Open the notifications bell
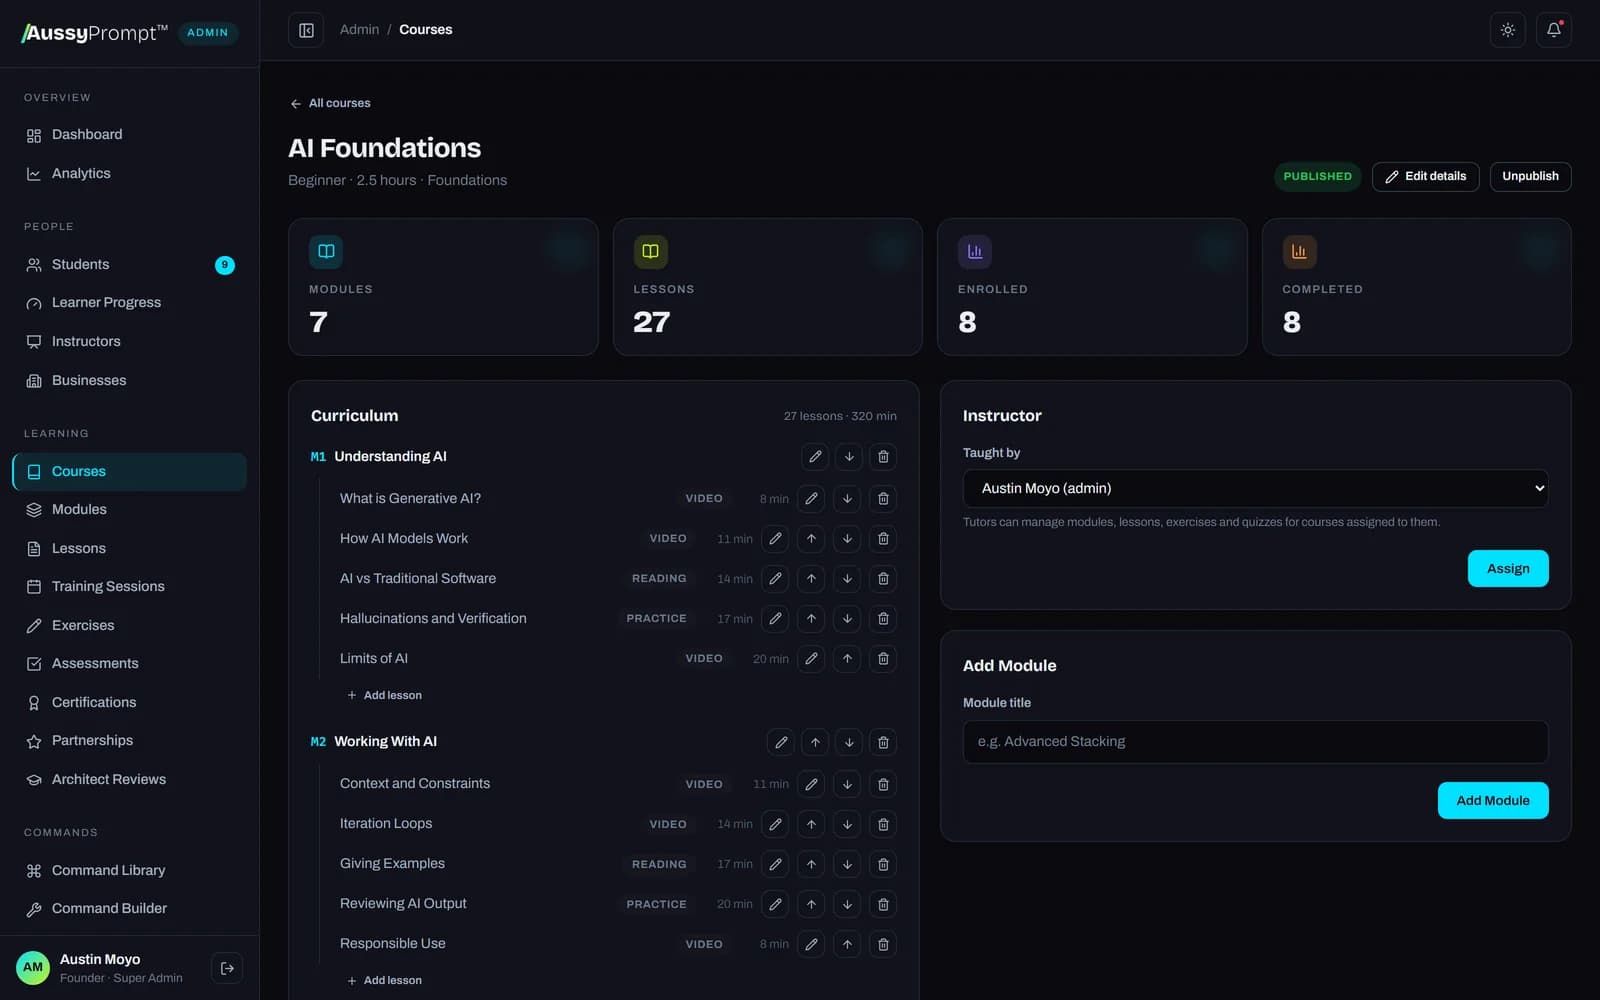Image resolution: width=1600 pixels, height=1000 pixels. pyautogui.click(x=1554, y=30)
